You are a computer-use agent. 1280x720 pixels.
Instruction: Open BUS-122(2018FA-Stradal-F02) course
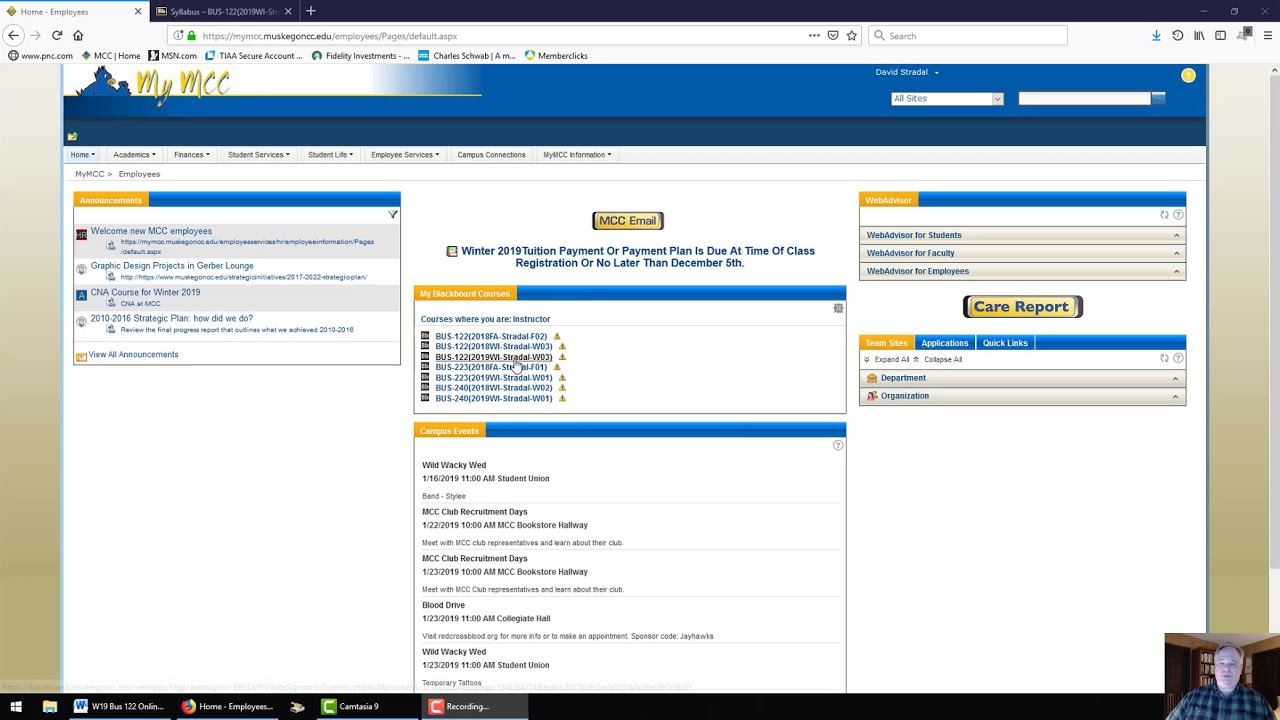[491, 337]
